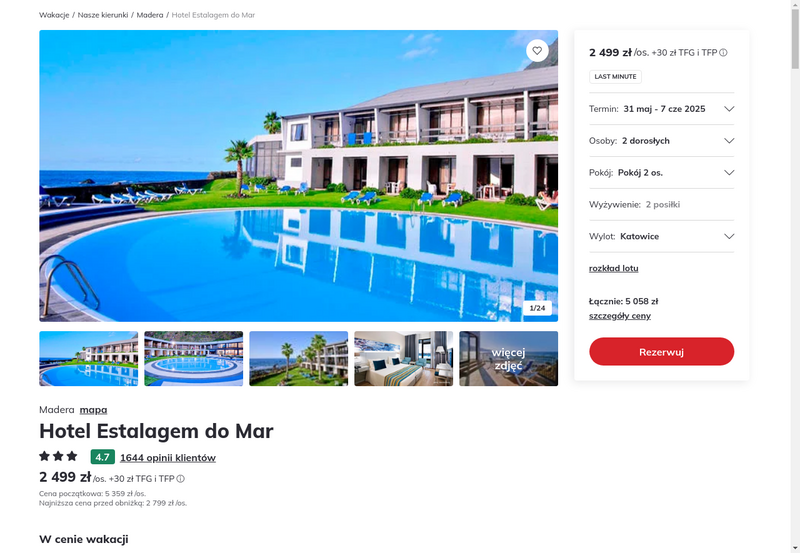
Task: Add hotel to favorites with heart icon
Action: [x=537, y=51]
